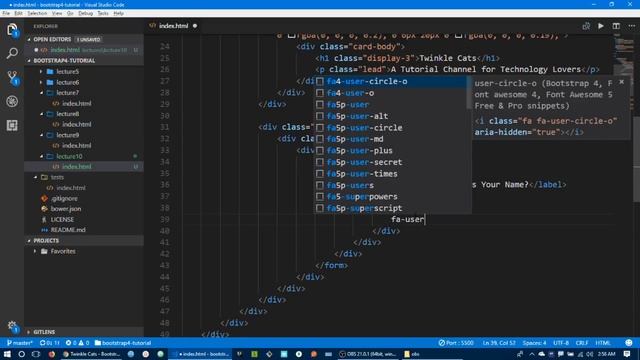Screen dimensions: 640x360
Task: Open bower.json file
Action: (84, 209)
